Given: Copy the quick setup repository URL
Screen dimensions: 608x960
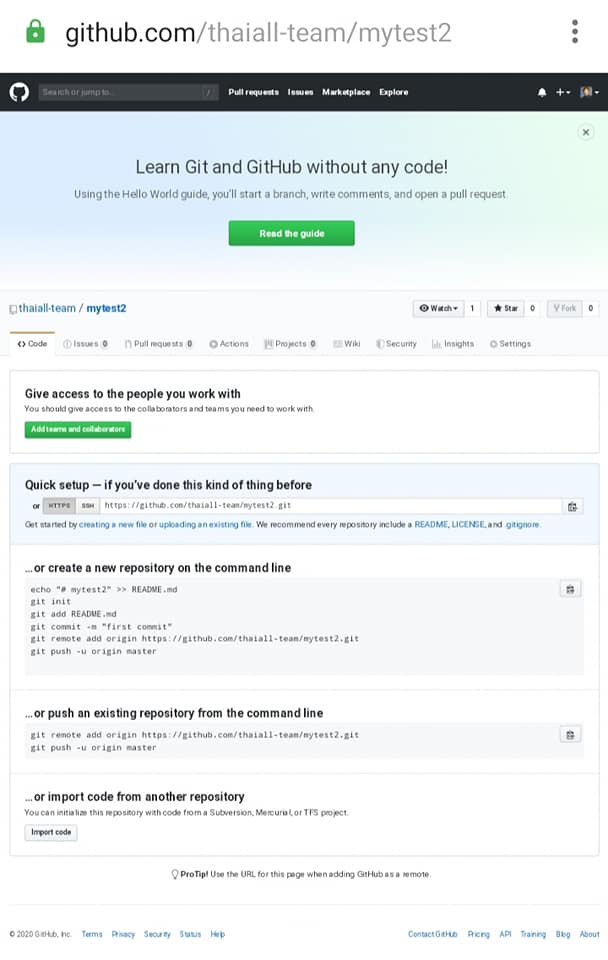Looking at the screenshot, I should [x=572, y=506].
